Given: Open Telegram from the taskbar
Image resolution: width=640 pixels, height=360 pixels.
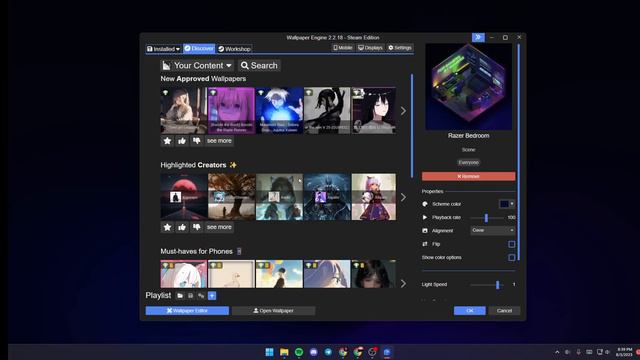Looking at the screenshot, I should pyautogui.click(x=328, y=352).
